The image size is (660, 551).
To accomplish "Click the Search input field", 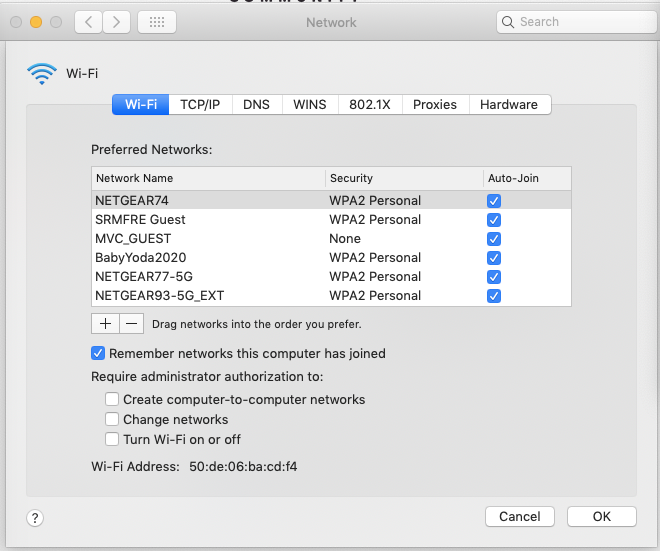I will coord(575,22).
